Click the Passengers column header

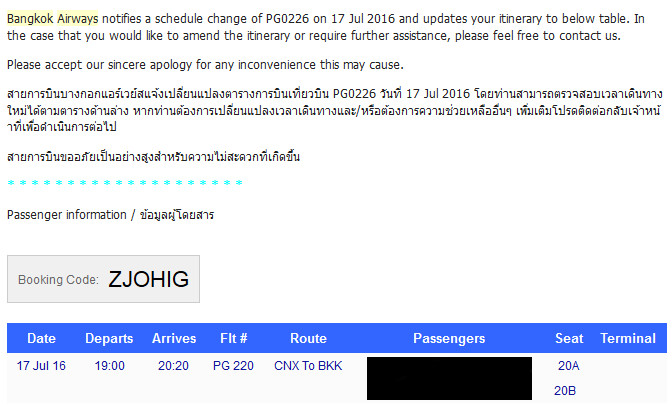(449, 338)
